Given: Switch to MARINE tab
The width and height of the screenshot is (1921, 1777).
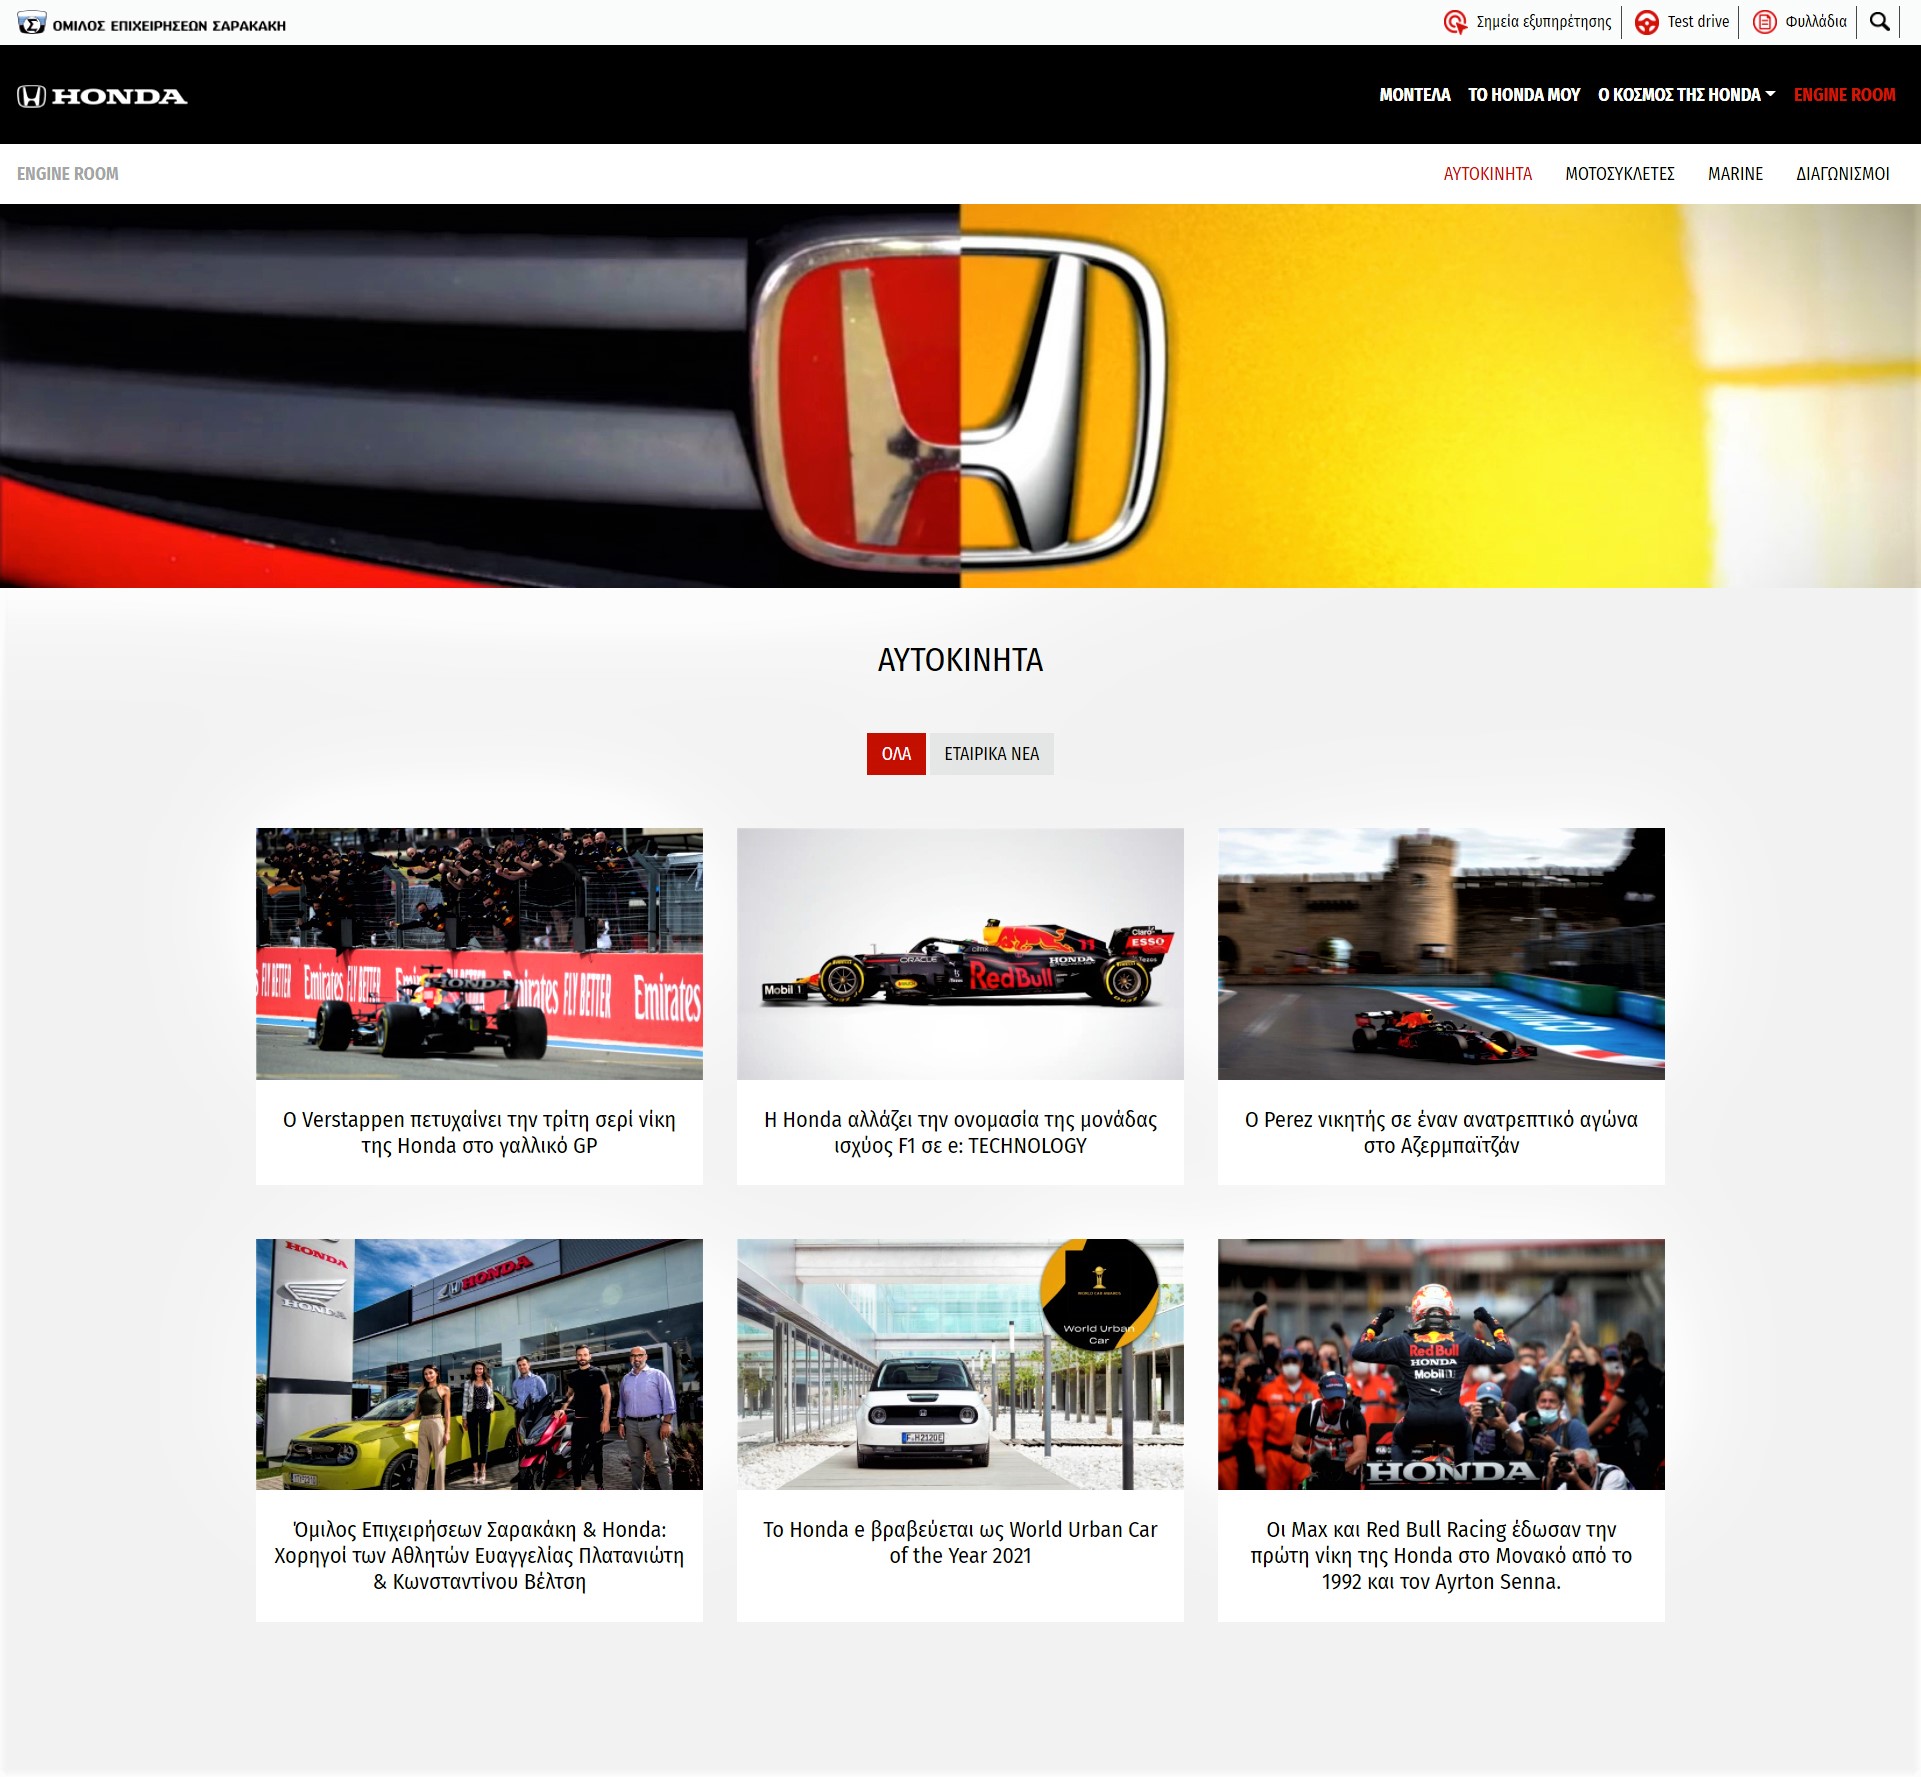Looking at the screenshot, I should [x=1735, y=174].
